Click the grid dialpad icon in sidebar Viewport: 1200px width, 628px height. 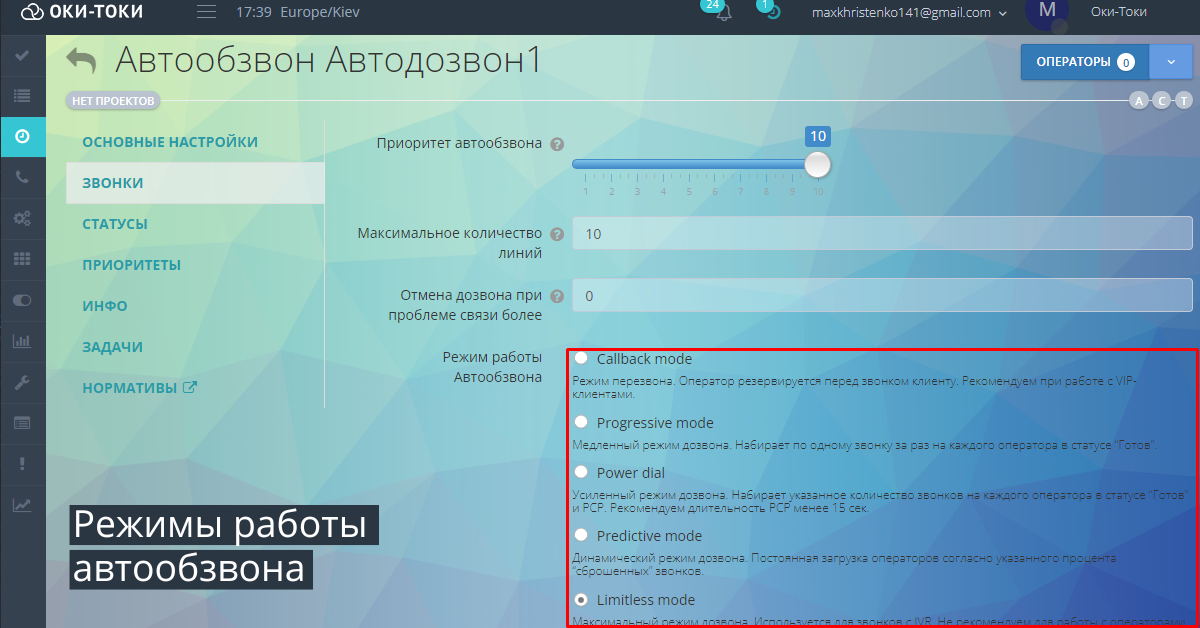pos(22,259)
